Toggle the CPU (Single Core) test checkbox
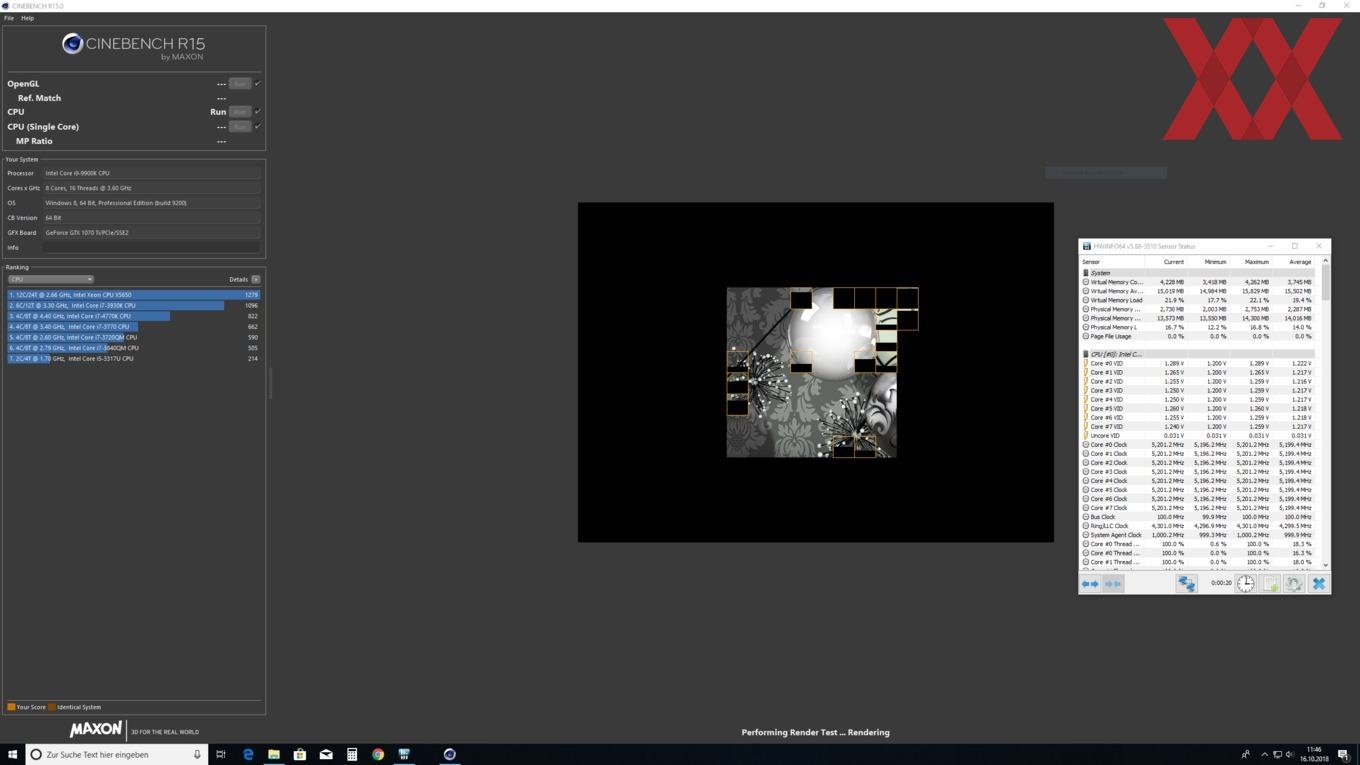 pos(258,127)
